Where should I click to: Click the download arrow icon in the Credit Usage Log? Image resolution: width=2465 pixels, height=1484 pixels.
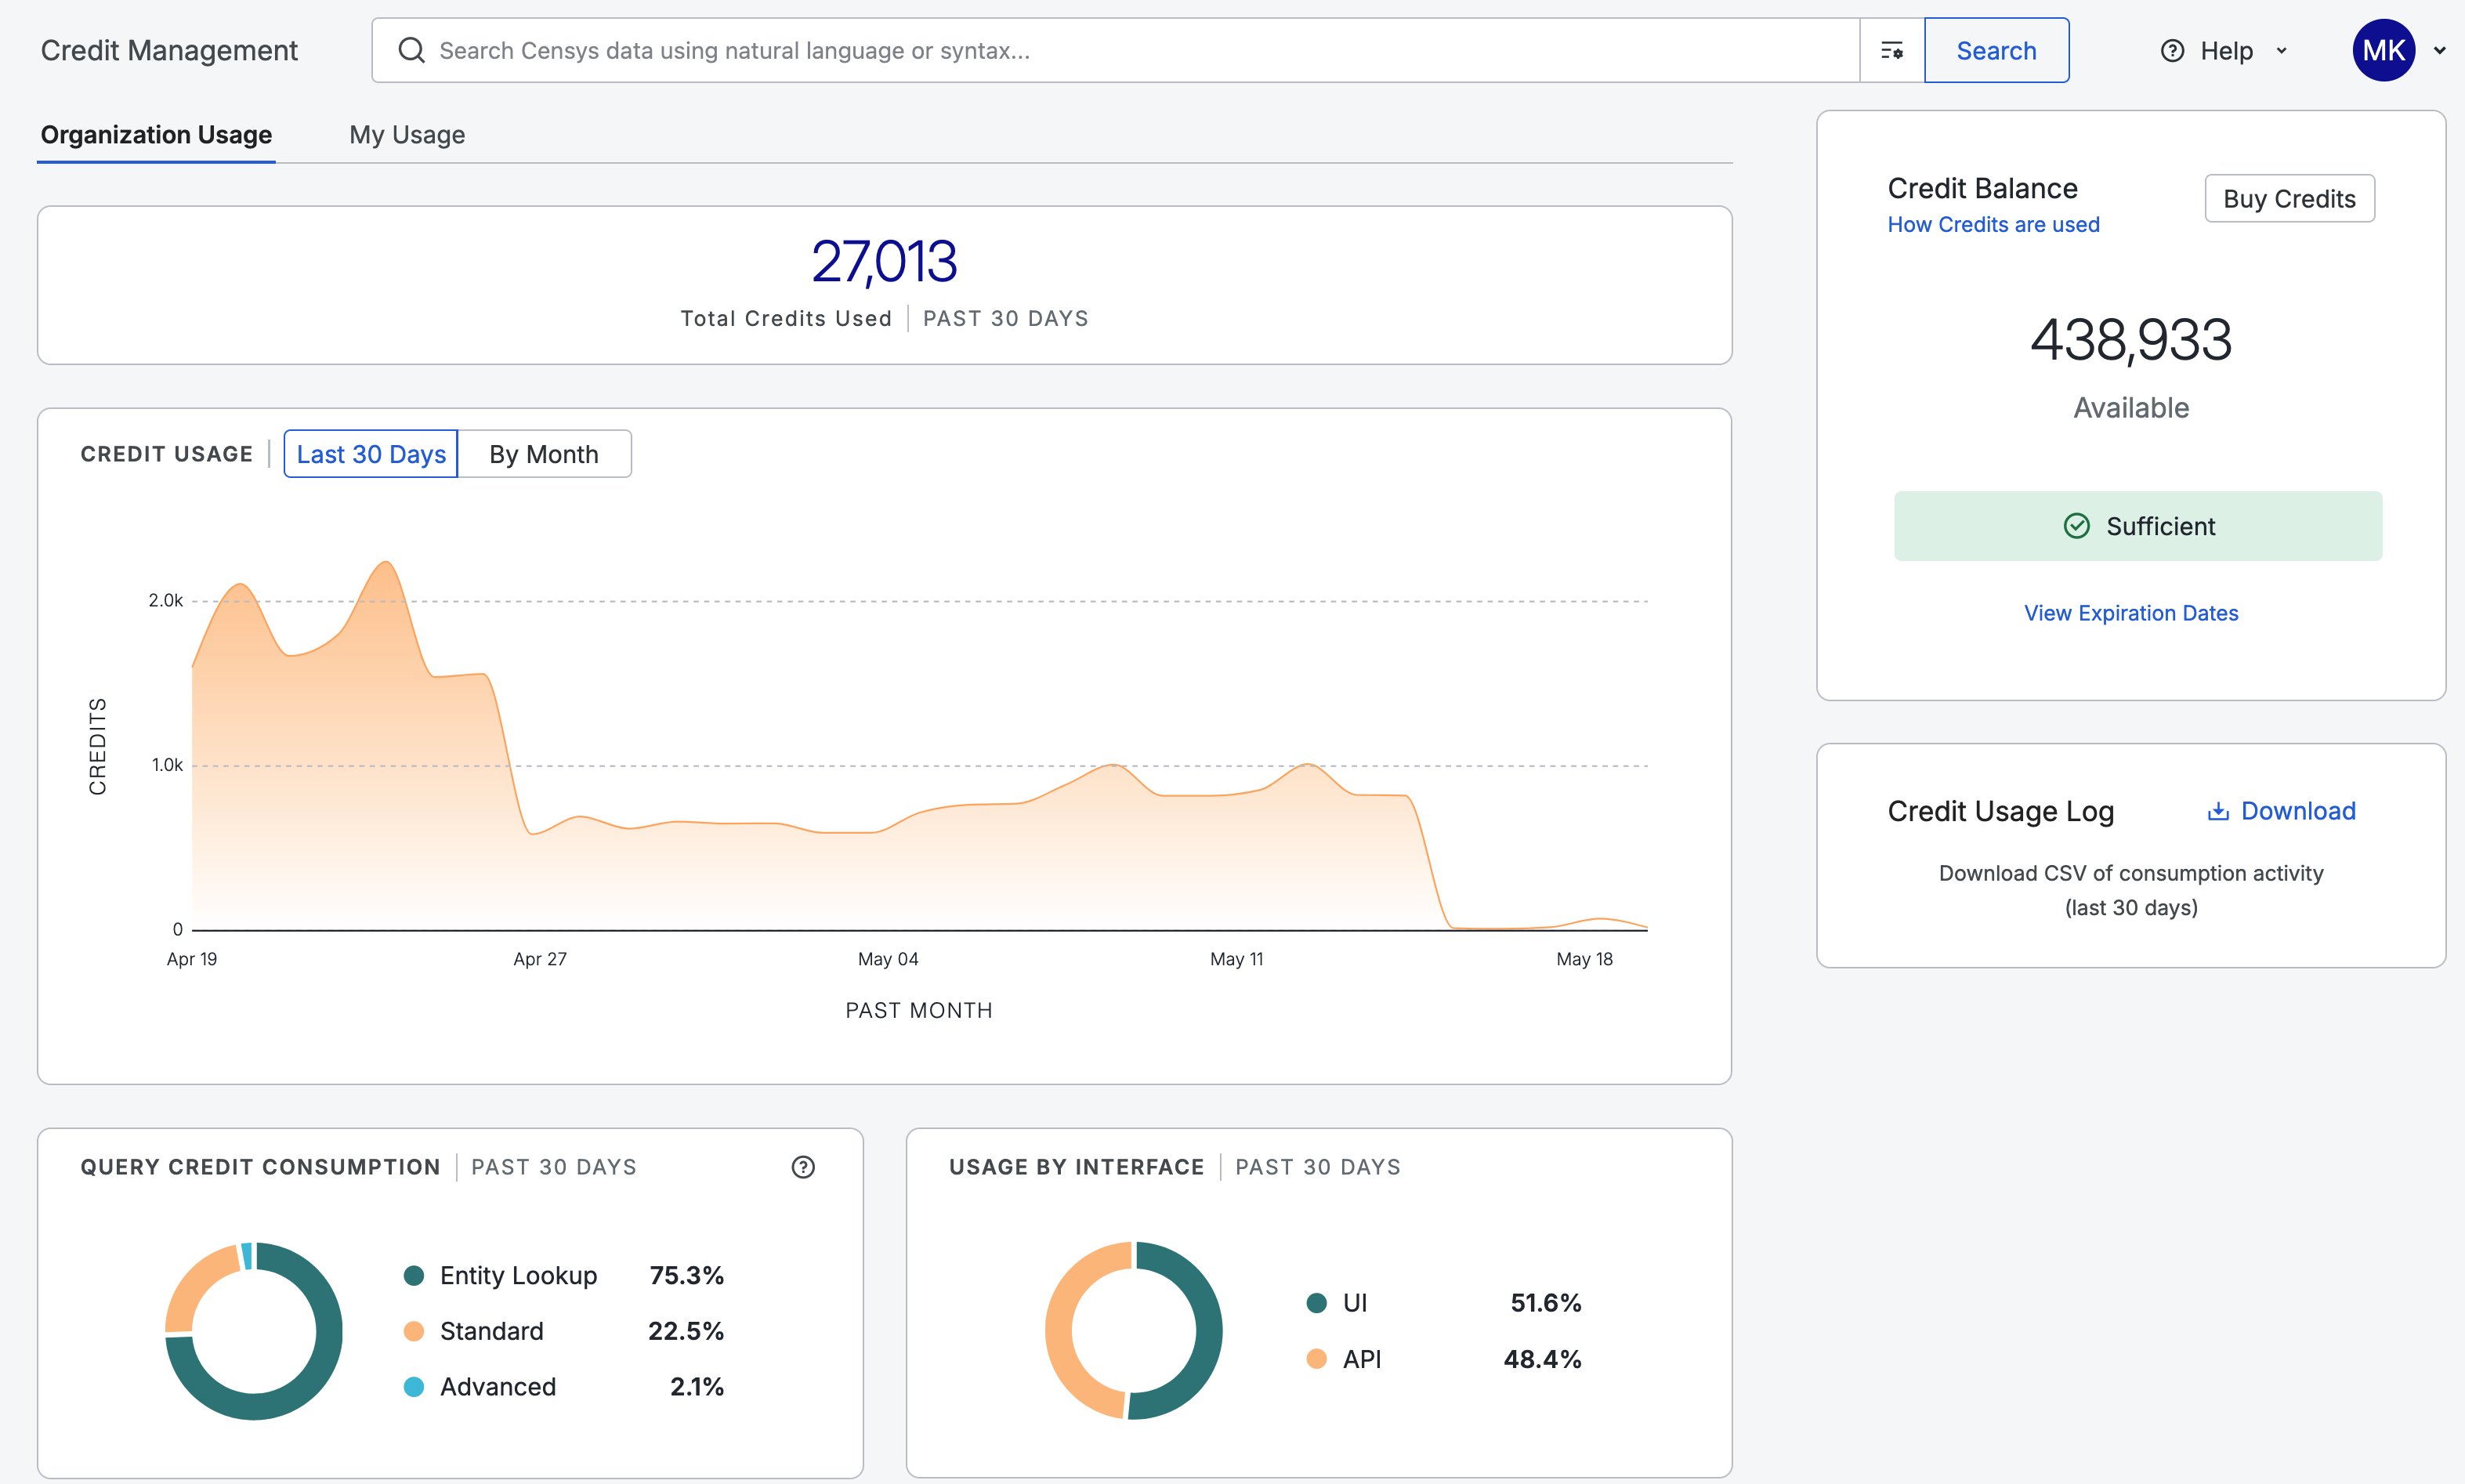point(2218,811)
